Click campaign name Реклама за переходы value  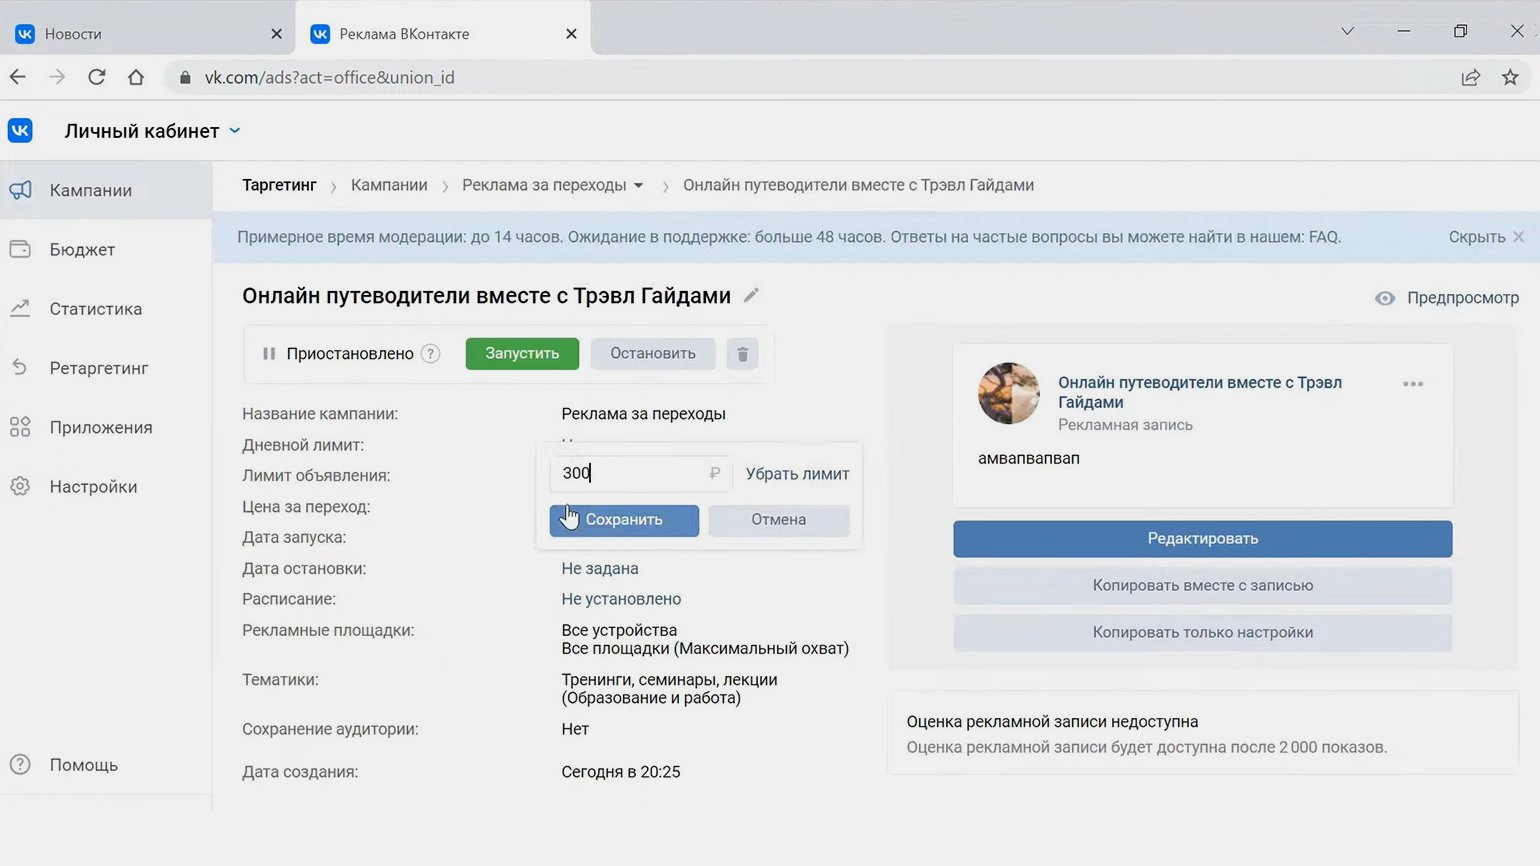(644, 414)
